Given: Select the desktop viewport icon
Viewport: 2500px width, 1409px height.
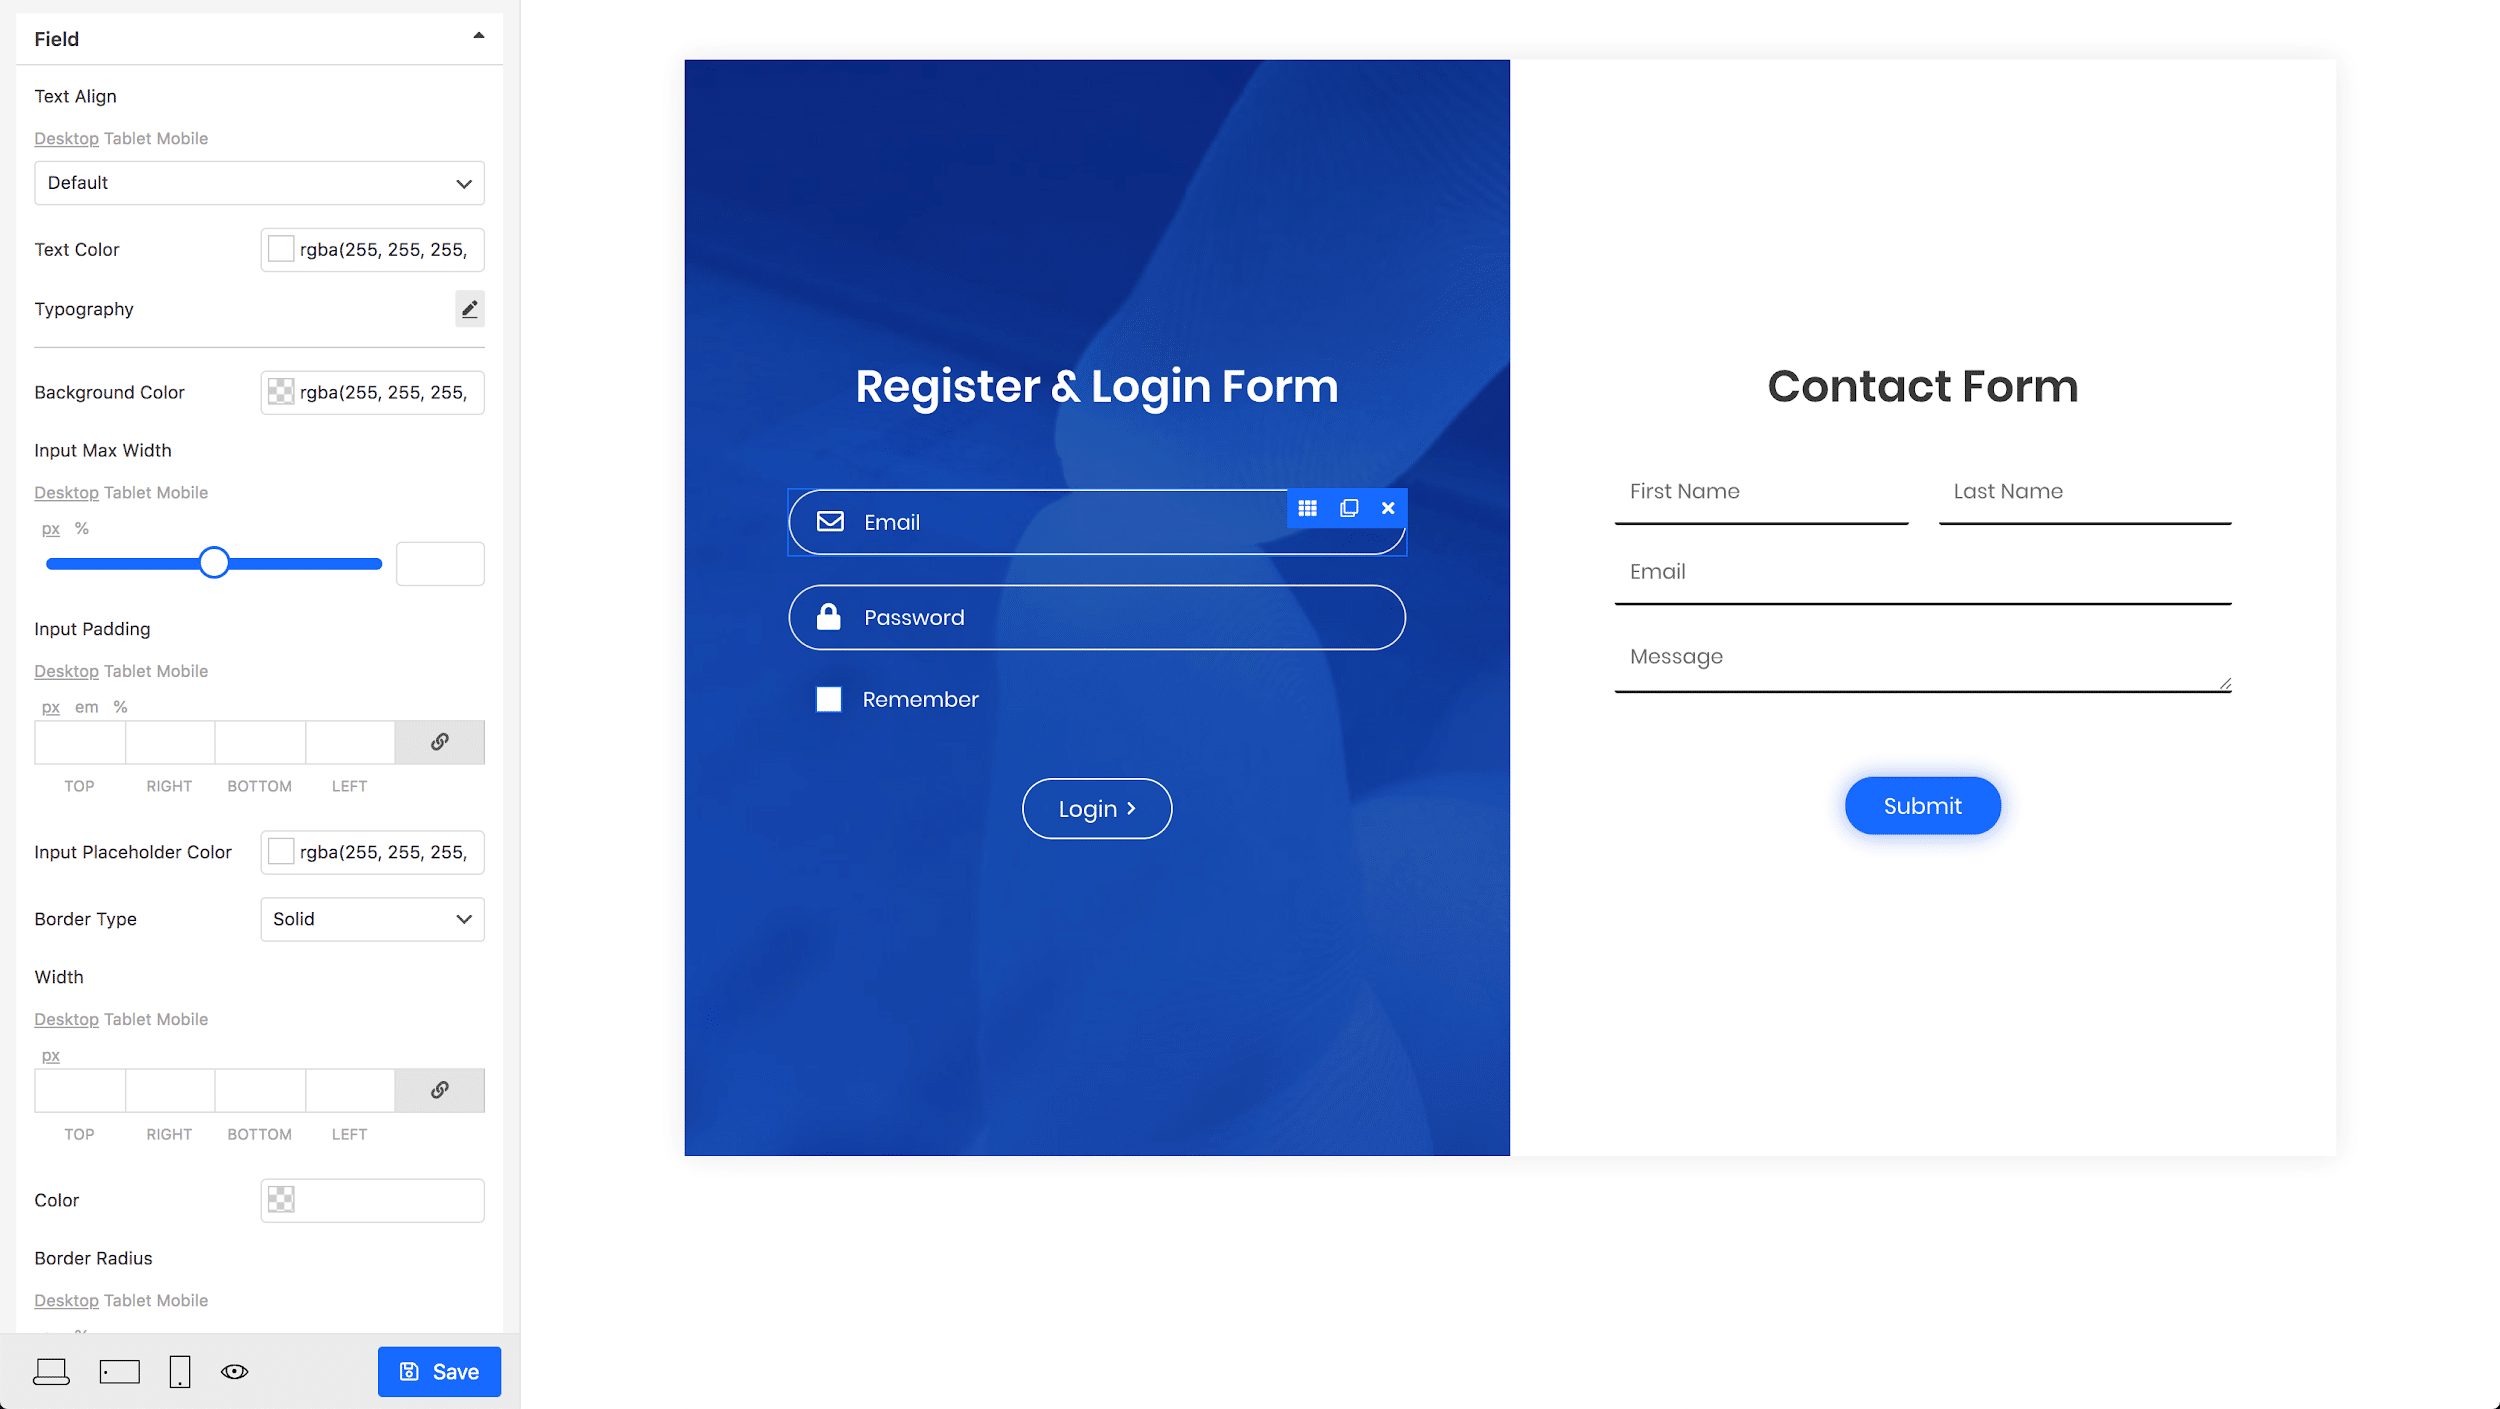Looking at the screenshot, I should coord(53,1371).
